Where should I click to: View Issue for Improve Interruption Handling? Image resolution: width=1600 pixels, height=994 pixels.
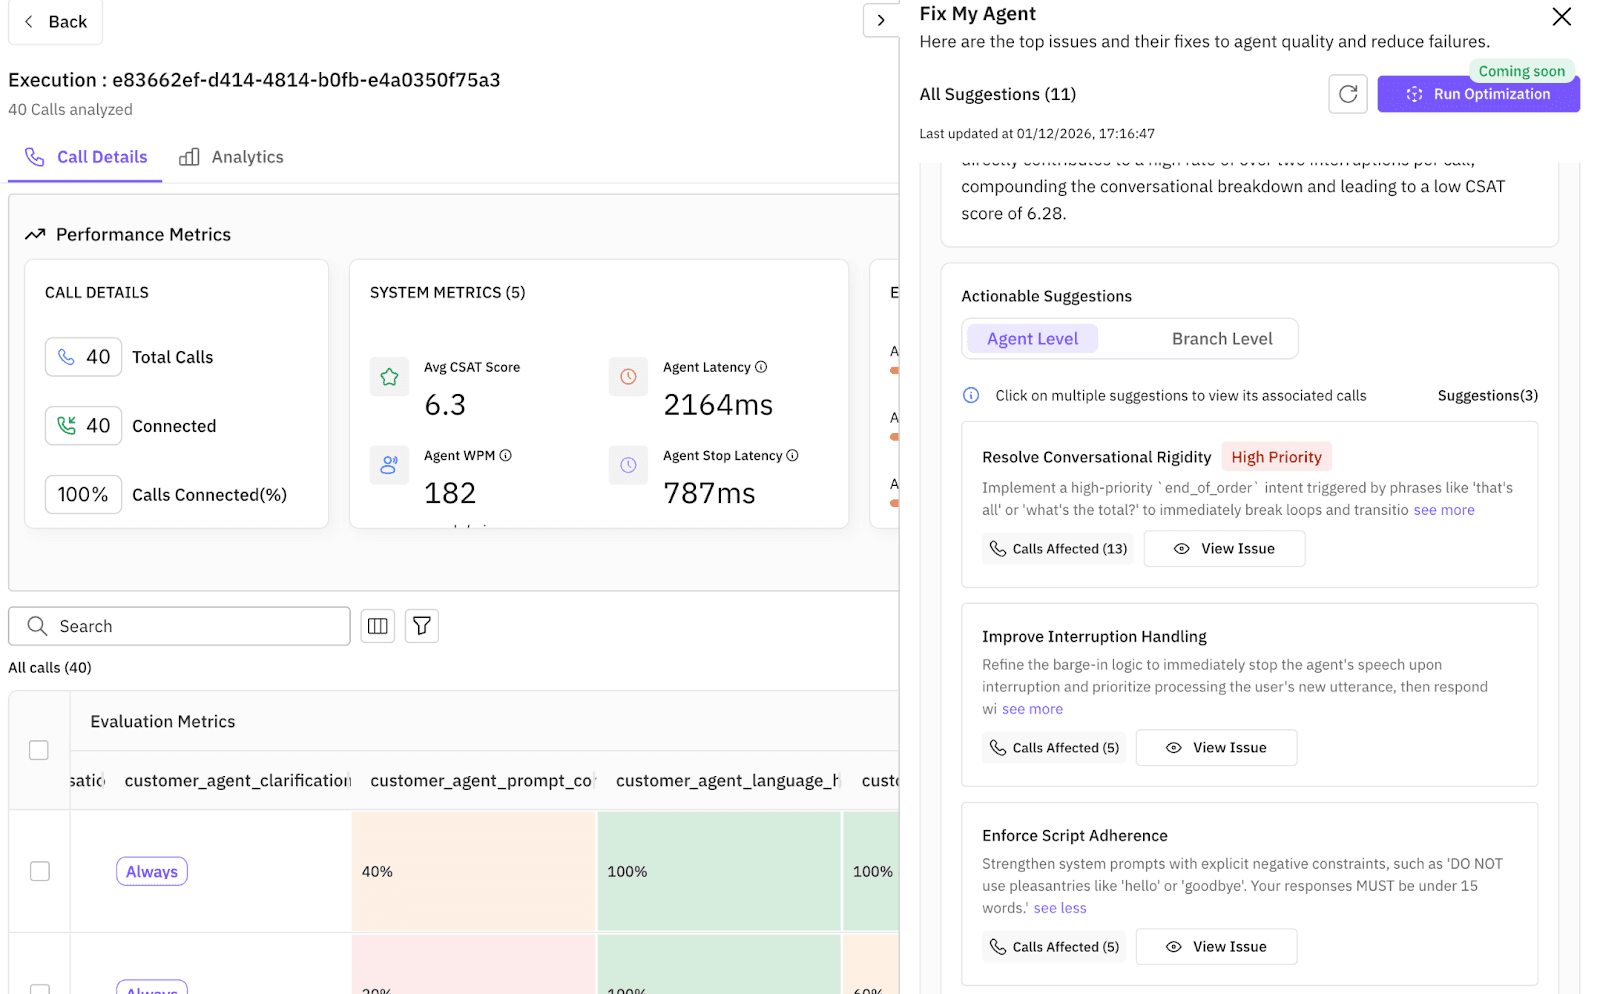[1216, 748]
